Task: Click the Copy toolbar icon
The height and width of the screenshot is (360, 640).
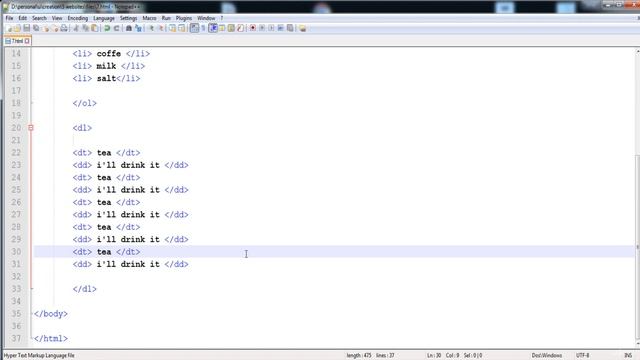Action: coord(85,28)
